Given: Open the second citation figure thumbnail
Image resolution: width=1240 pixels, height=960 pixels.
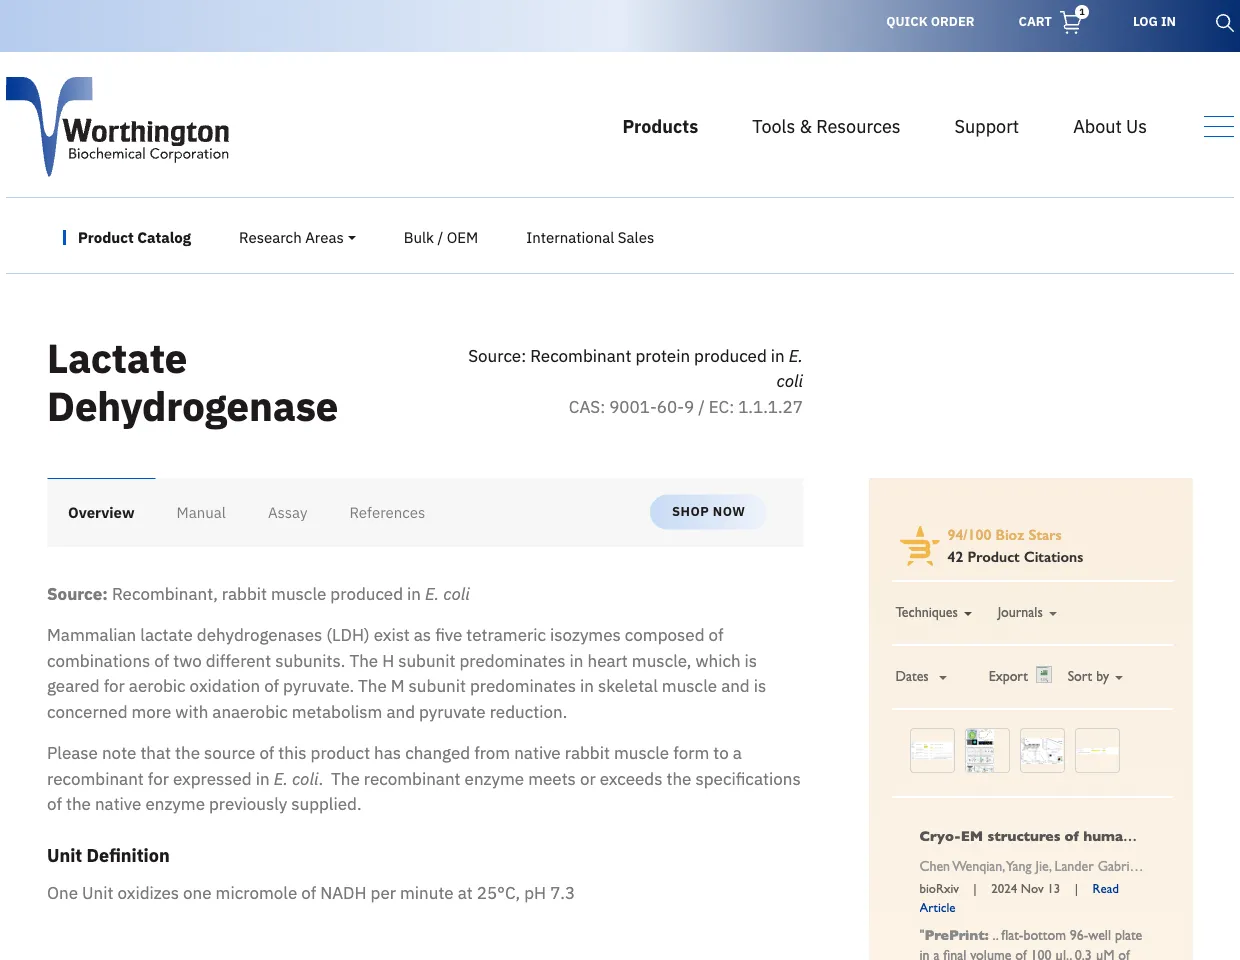Looking at the screenshot, I should pos(987,750).
